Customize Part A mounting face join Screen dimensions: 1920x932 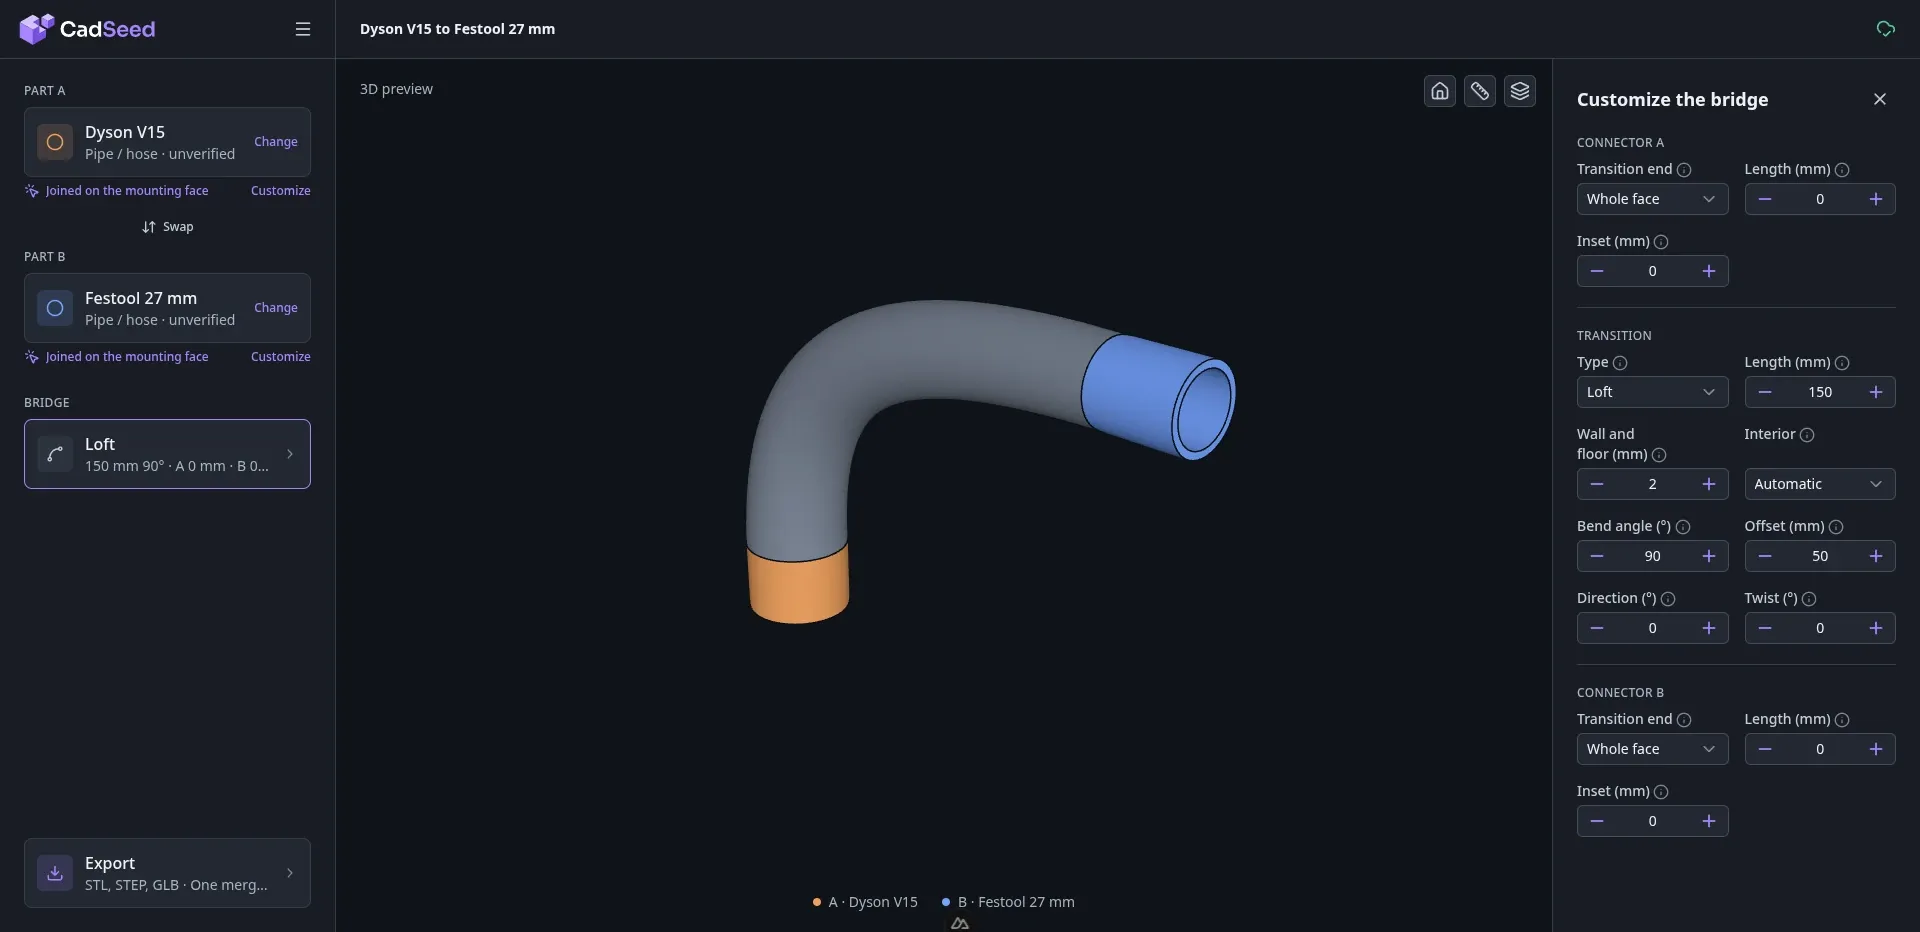(x=281, y=191)
